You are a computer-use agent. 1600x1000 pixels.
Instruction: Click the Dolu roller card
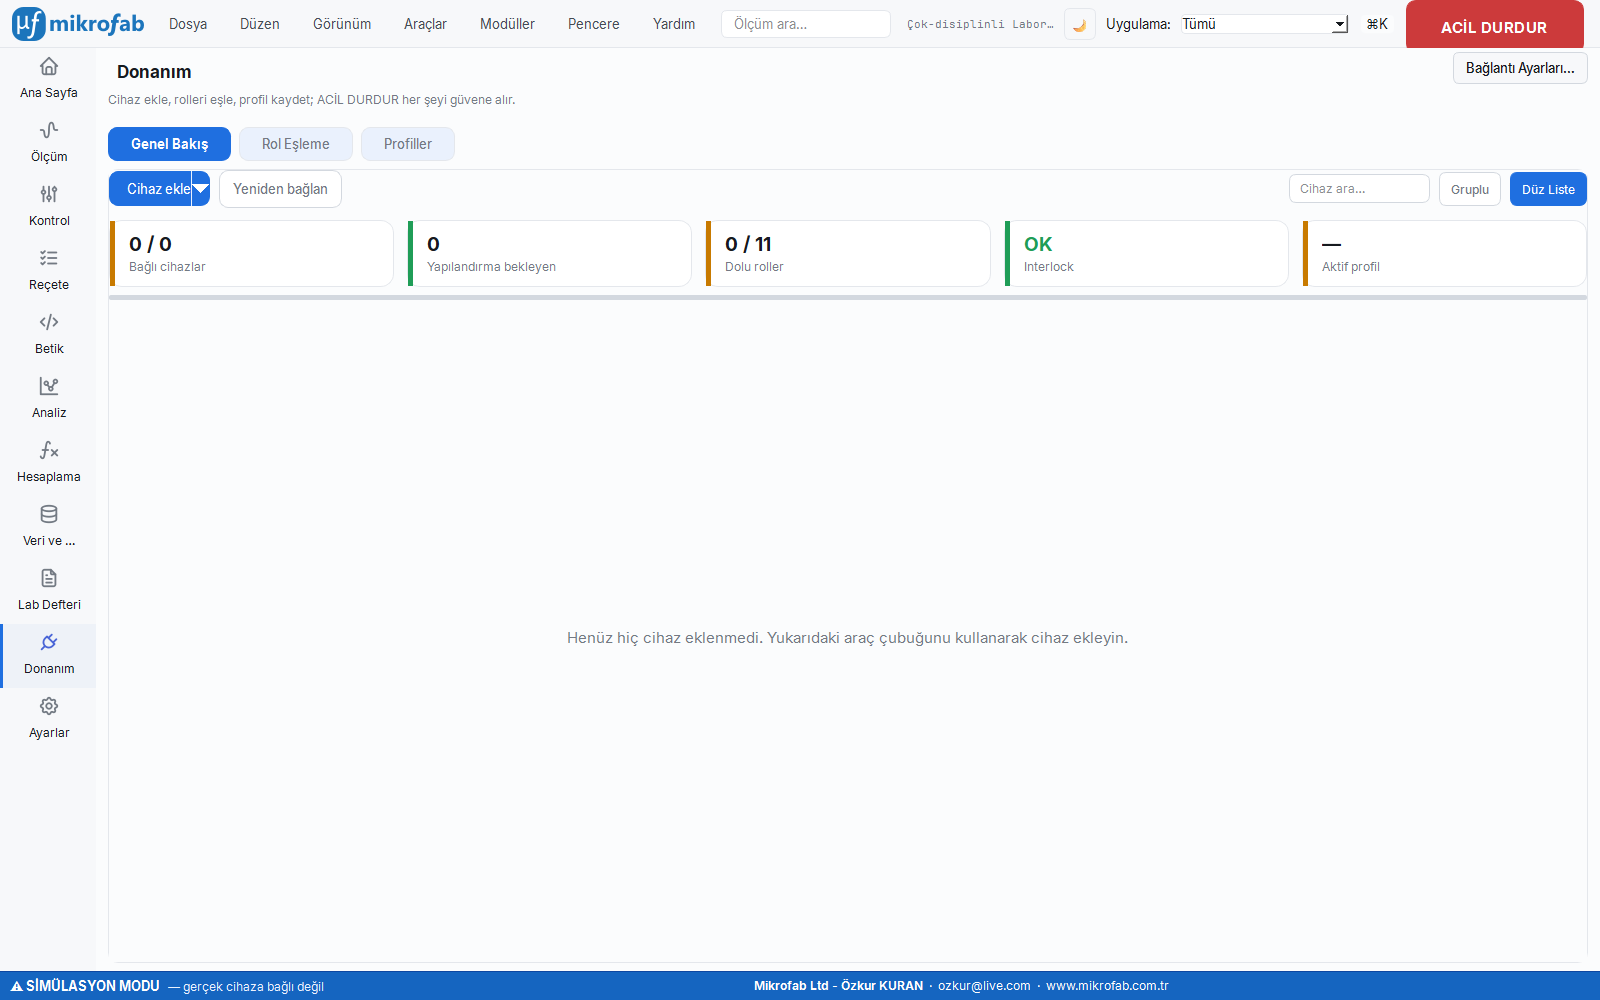tap(848, 254)
